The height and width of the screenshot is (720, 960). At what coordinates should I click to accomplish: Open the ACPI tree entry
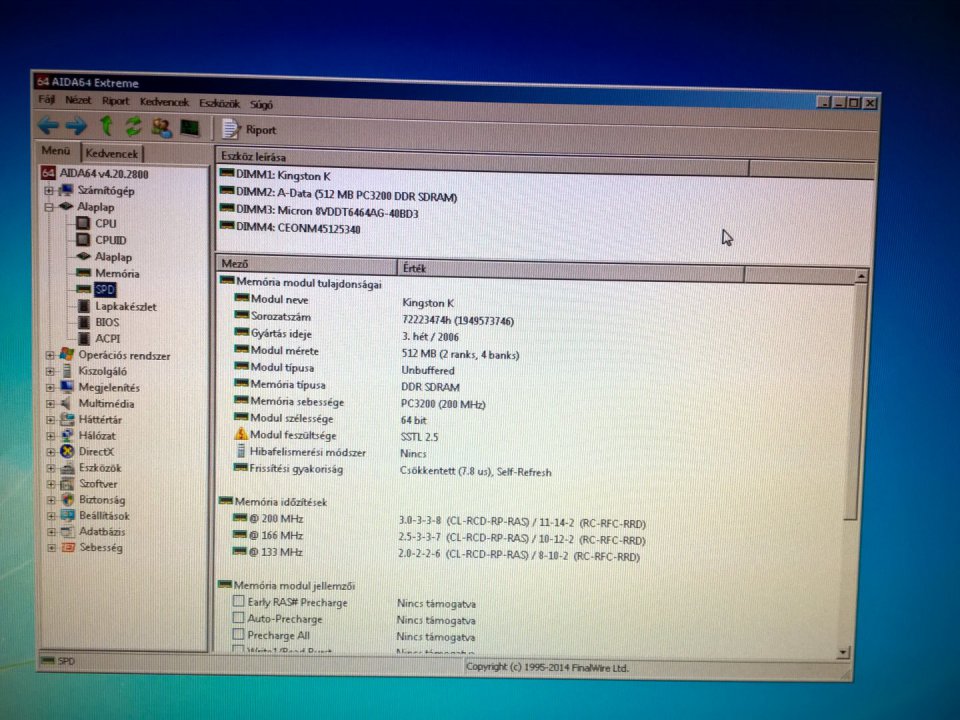pos(108,339)
